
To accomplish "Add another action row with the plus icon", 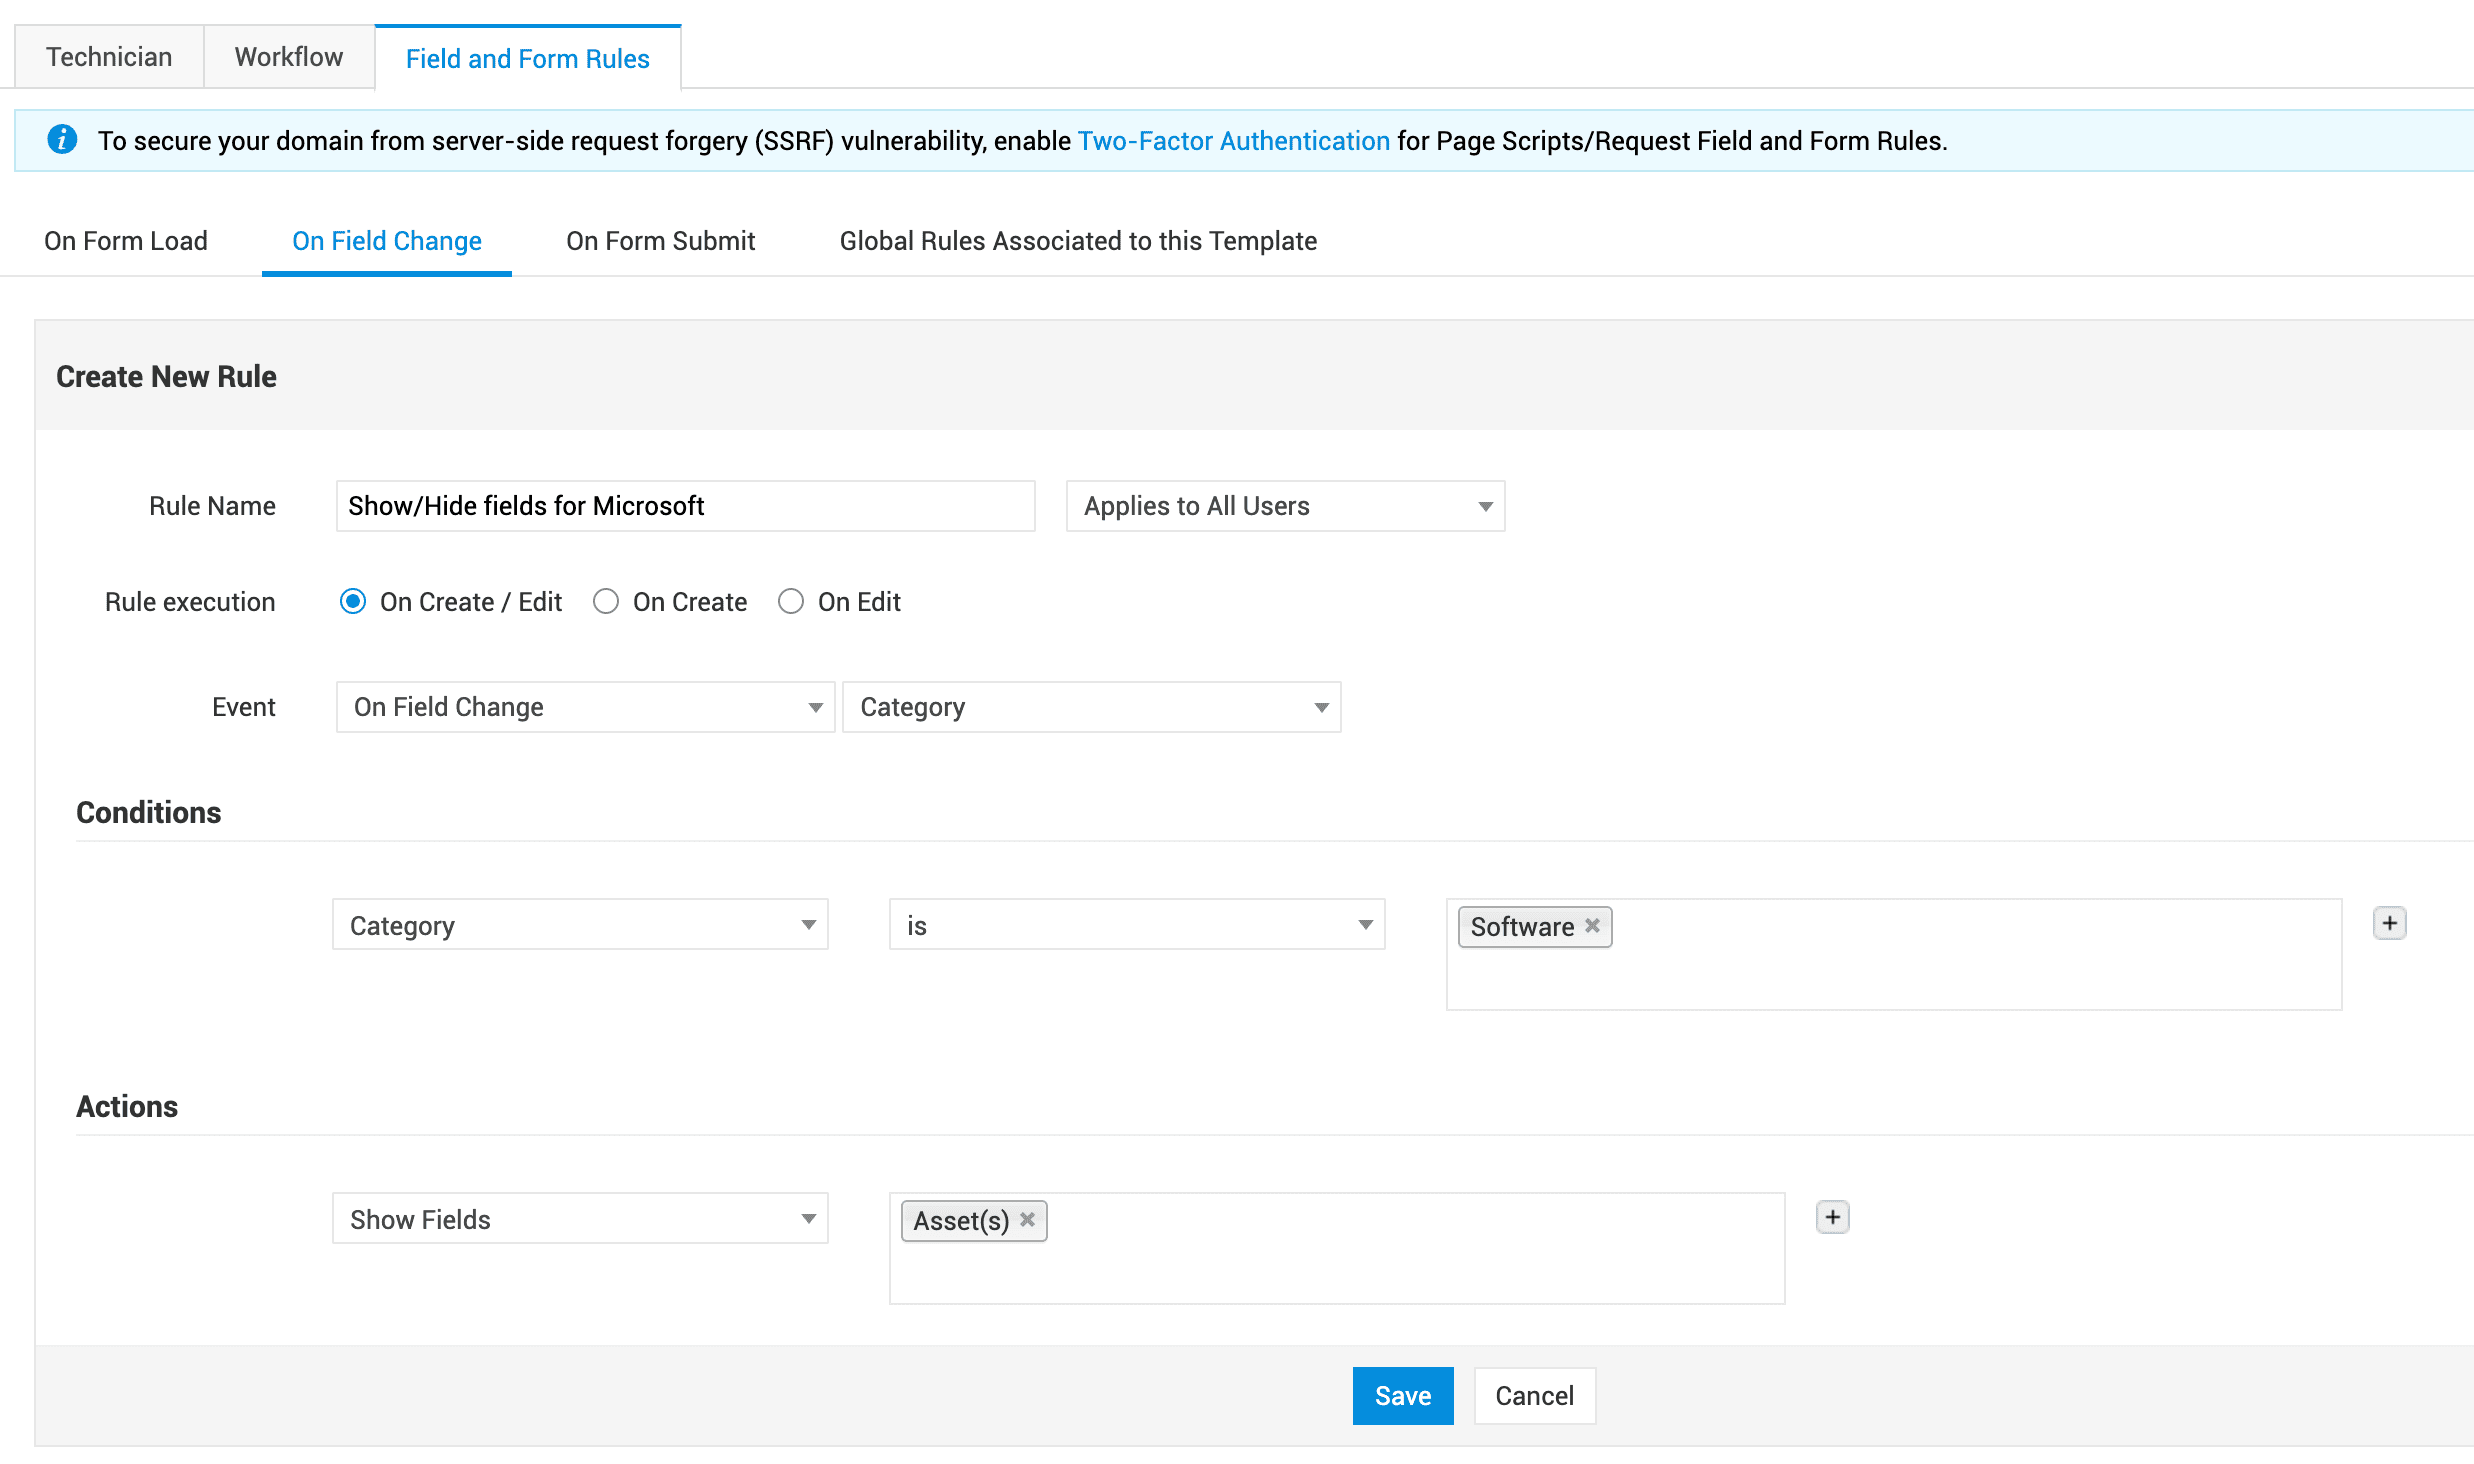I will pos(1832,1217).
